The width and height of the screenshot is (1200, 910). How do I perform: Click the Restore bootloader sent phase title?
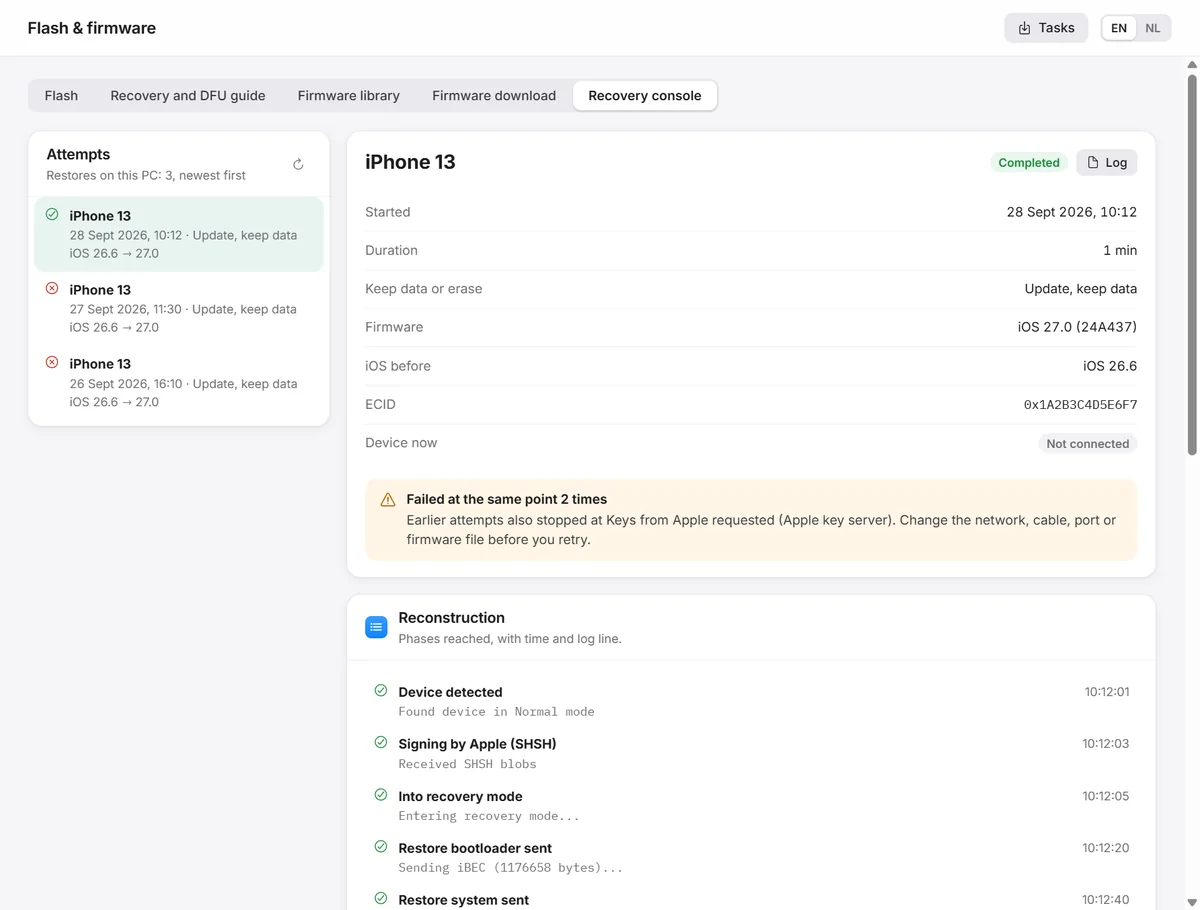475,848
